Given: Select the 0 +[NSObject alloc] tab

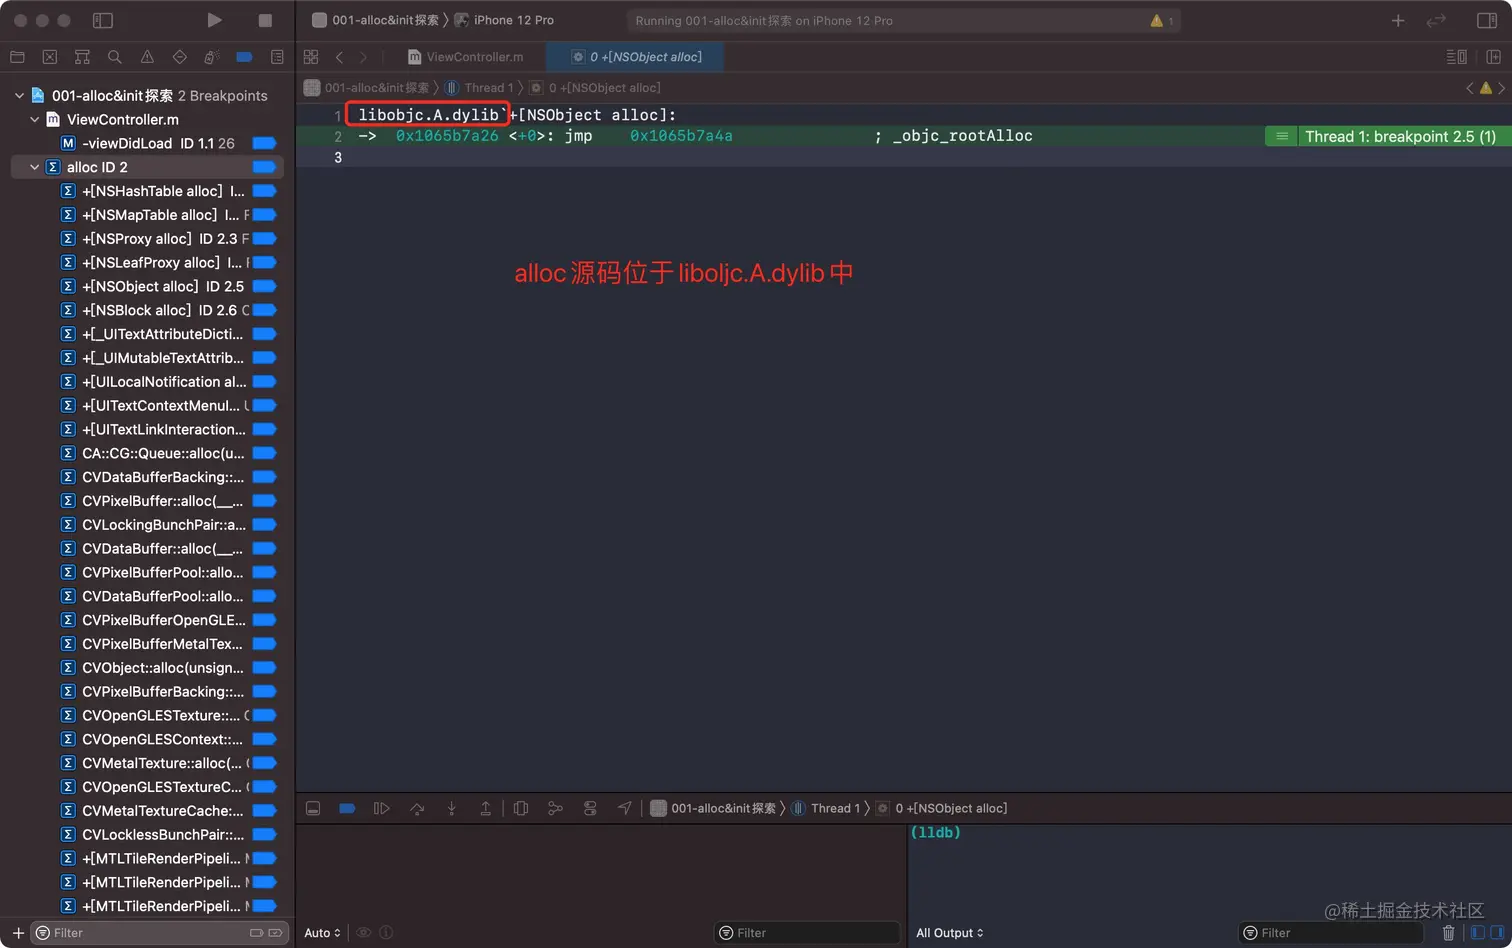Looking at the screenshot, I should pos(636,57).
